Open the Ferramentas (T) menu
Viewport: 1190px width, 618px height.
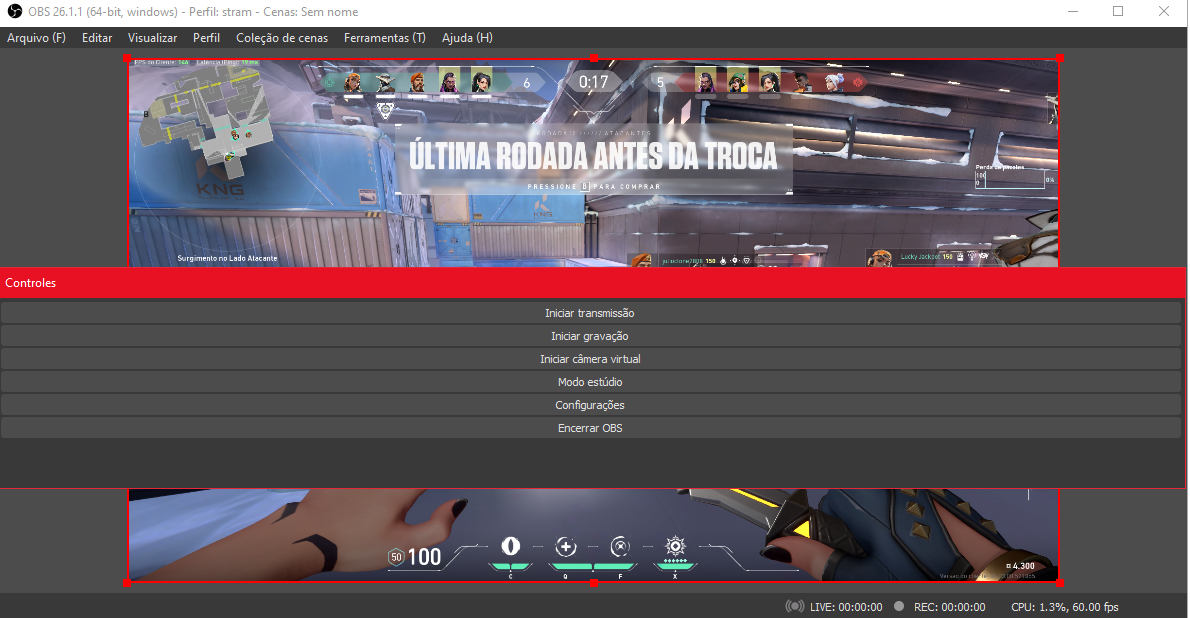385,38
